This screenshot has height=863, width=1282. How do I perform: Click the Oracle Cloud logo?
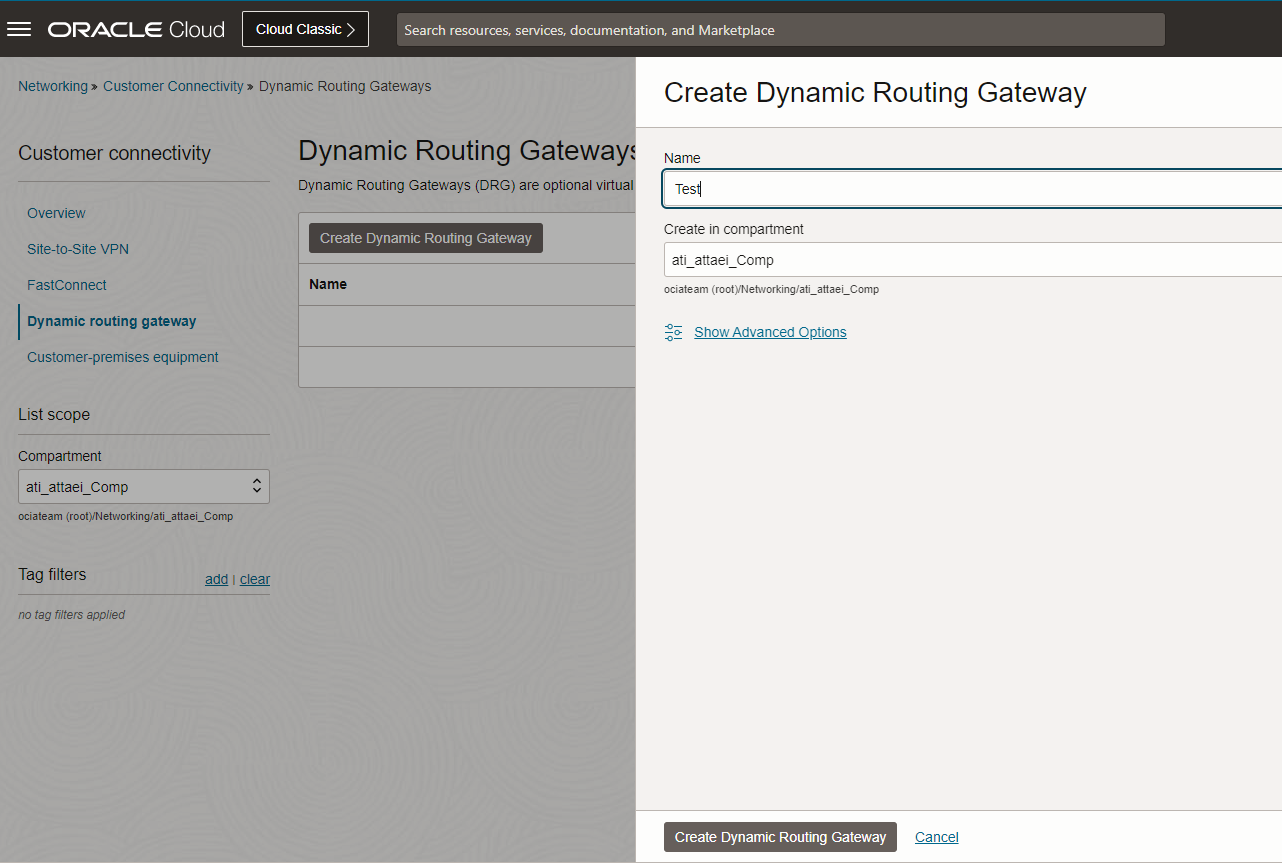(136, 30)
